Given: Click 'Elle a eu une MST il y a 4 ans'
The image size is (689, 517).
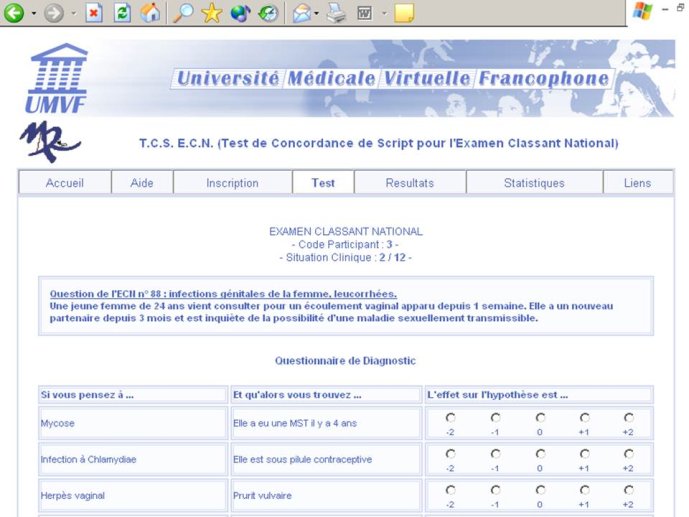Looking at the screenshot, I should (295, 423).
